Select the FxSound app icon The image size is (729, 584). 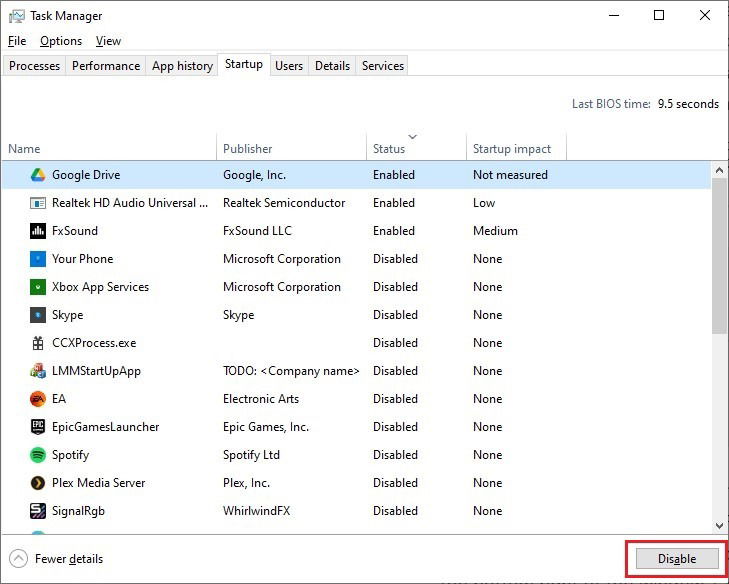point(38,231)
